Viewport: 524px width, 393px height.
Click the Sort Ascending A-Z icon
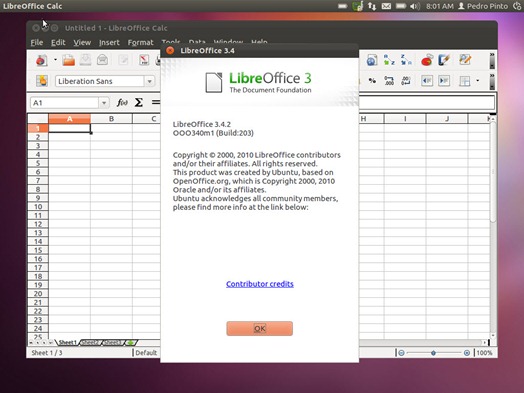389,60
